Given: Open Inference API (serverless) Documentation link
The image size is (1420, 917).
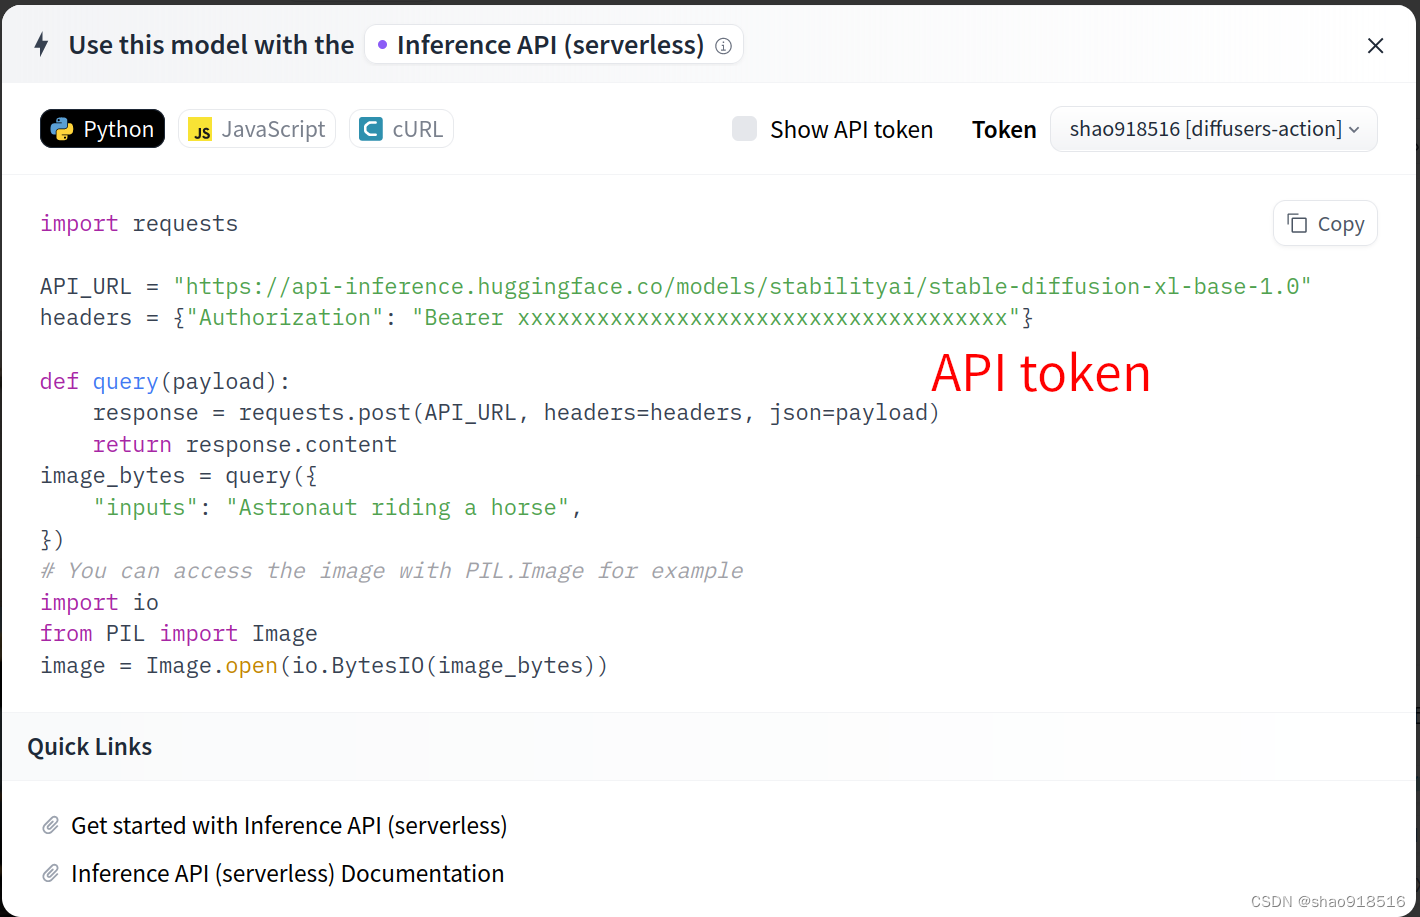Looking at the screenshot, I should pos(288,873).
